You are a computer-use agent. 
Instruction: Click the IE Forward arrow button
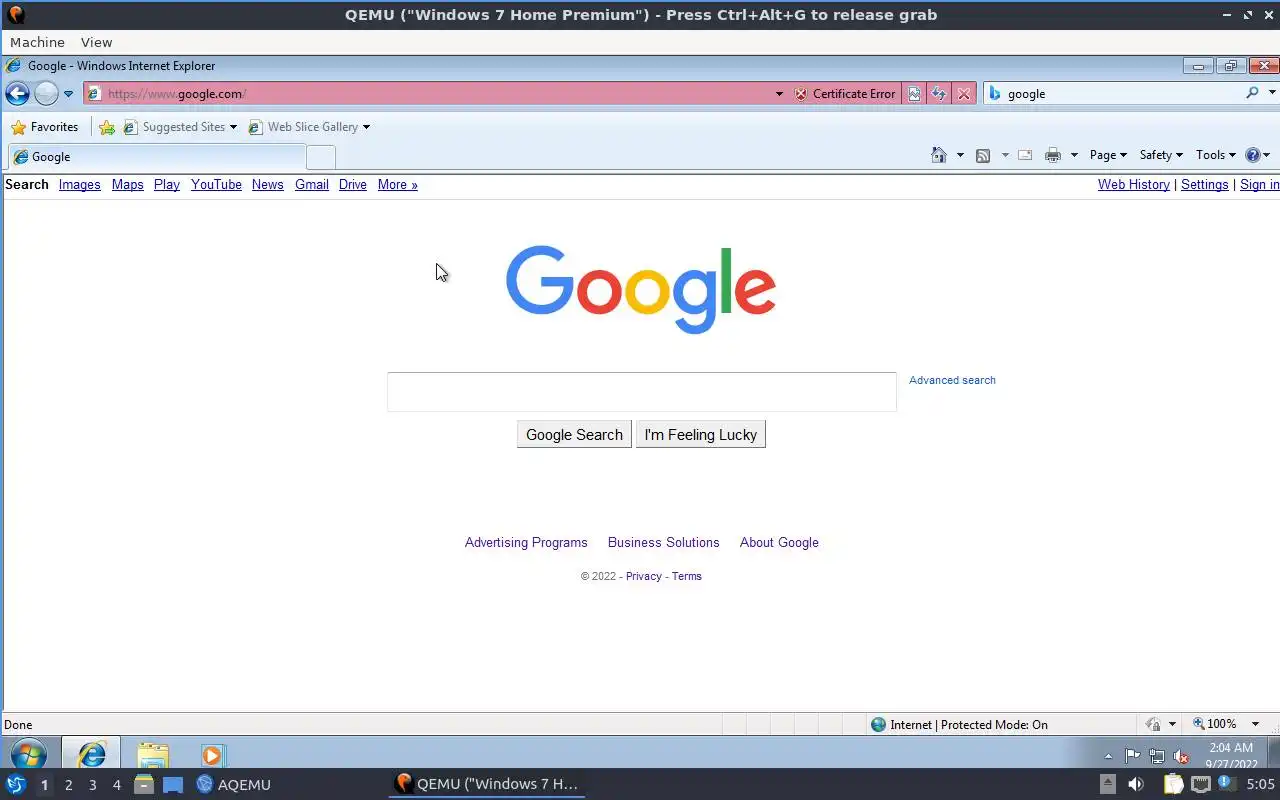pos(46,94)
